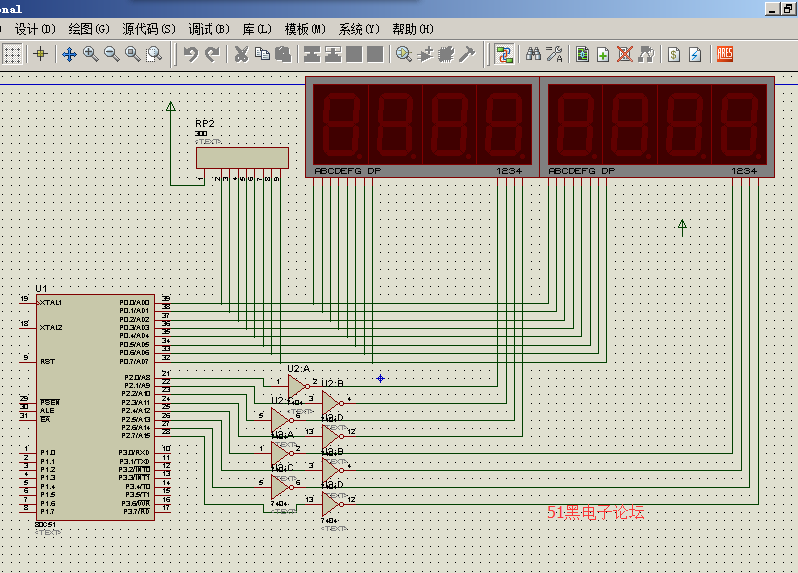Open the 系统(Y) menu
This screenshot has height=573, width=798.
click(x=359, y=29)
